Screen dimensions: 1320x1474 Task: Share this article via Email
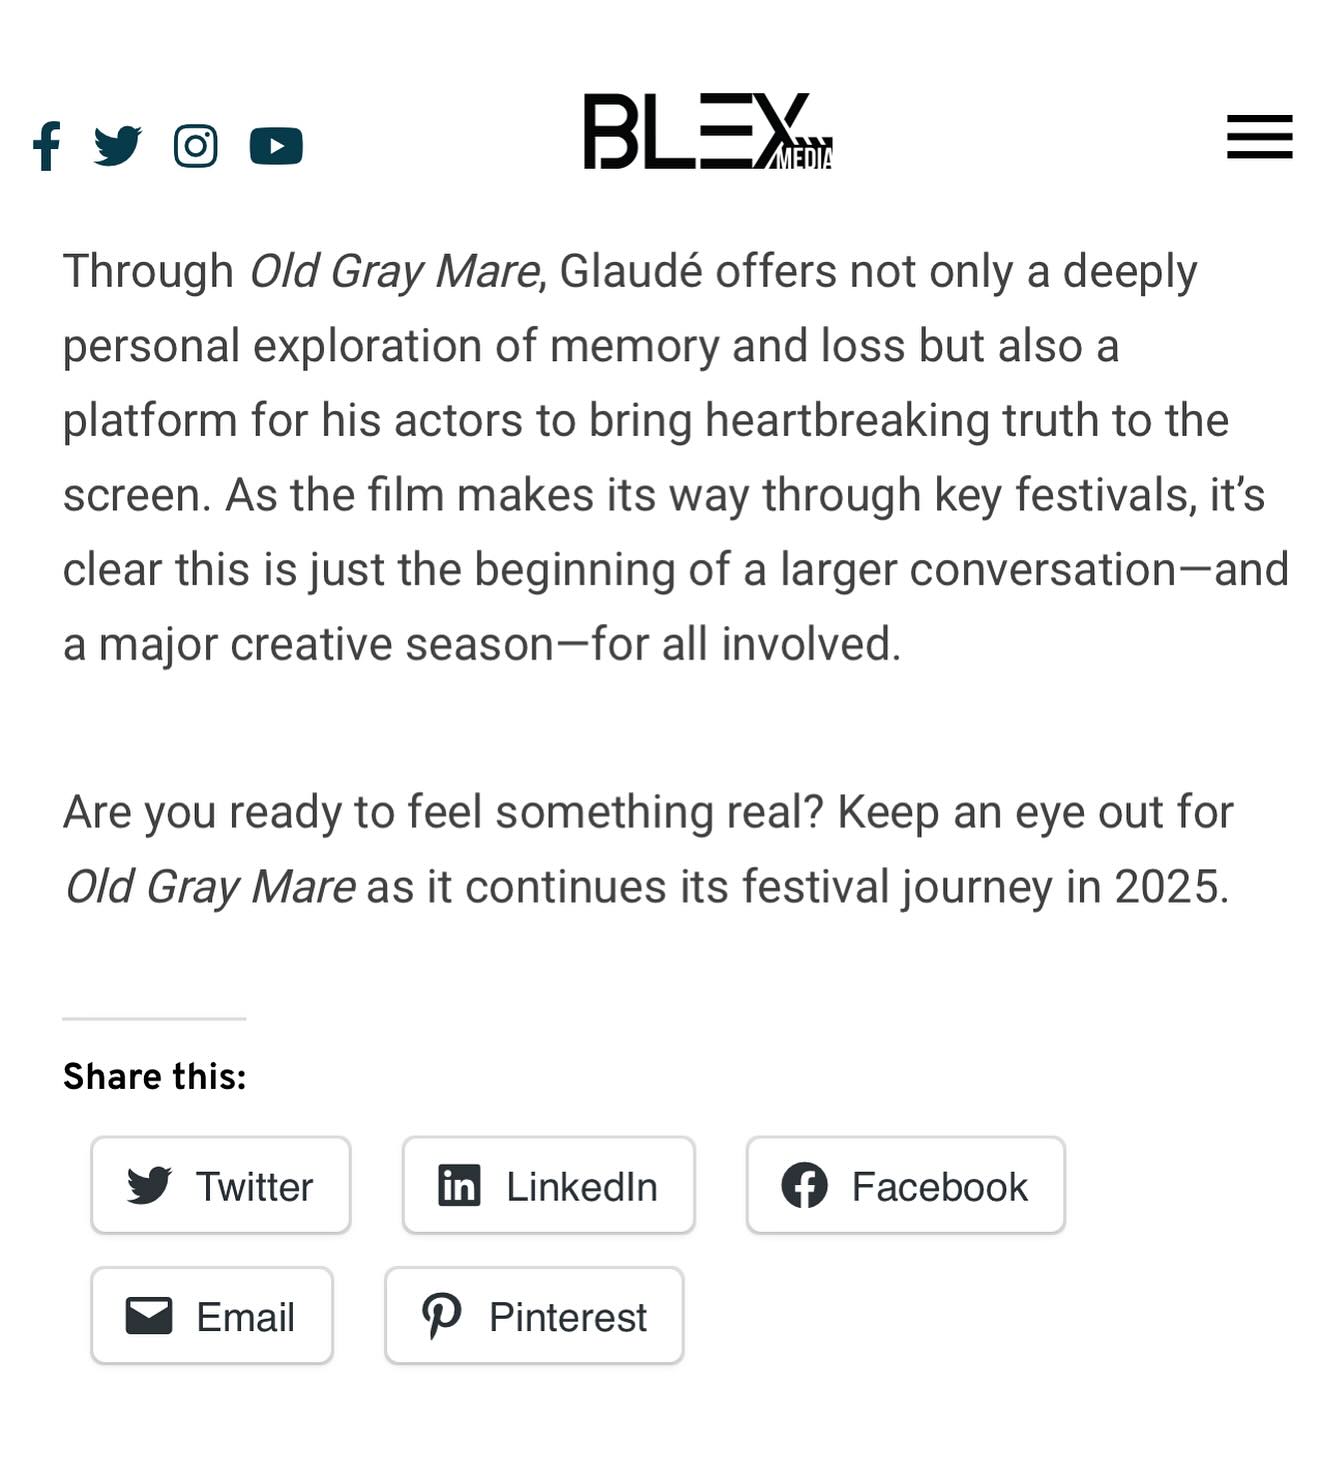click(x=212, y=1316)
